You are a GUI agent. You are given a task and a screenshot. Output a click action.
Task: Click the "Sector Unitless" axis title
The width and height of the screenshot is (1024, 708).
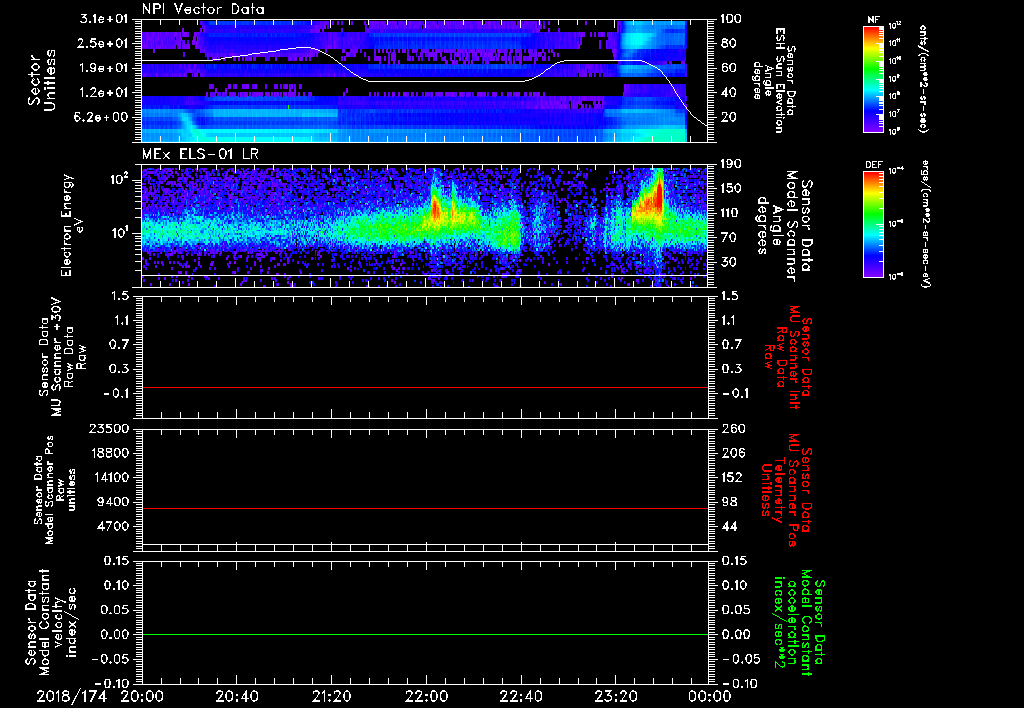41,80
